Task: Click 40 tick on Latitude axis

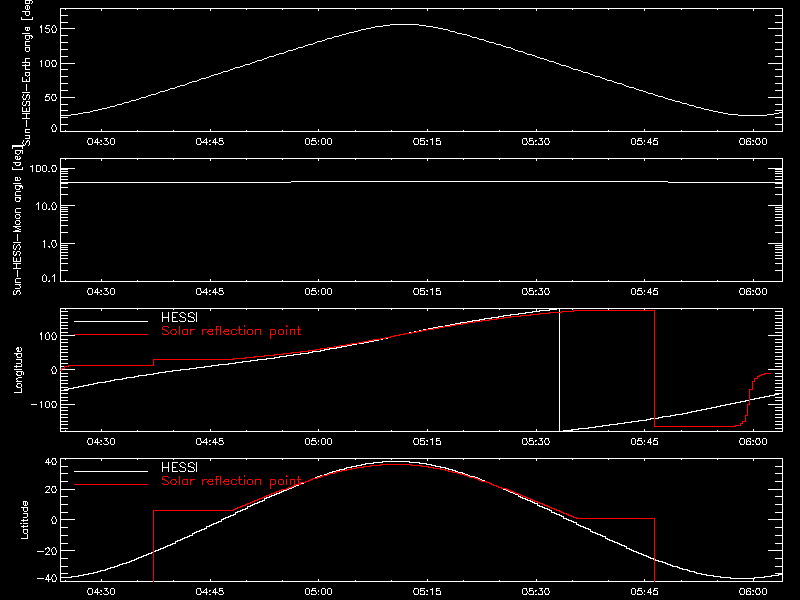Action: [x=52, y=462]
